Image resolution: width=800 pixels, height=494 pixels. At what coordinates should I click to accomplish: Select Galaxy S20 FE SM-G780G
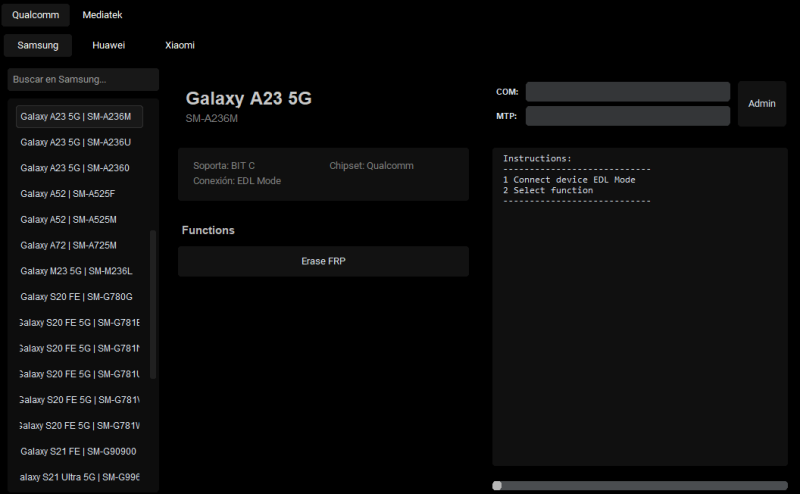pos(79,297)
